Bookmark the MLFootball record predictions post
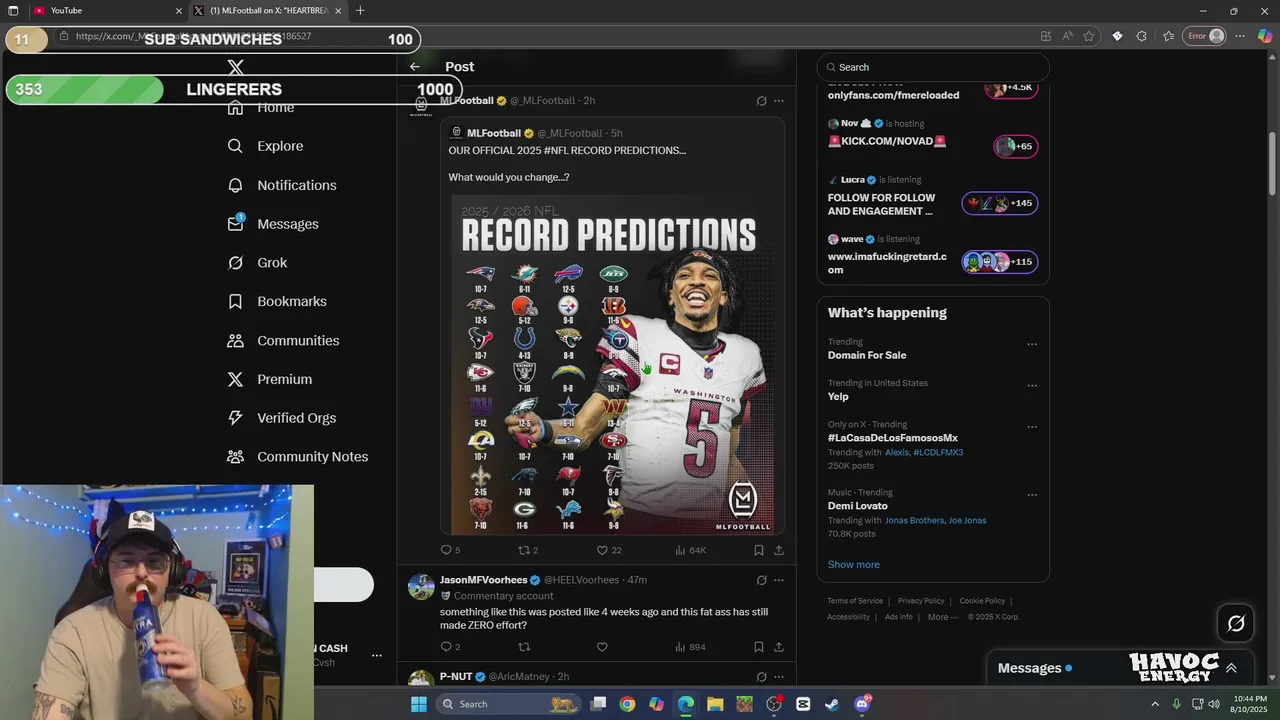The image size is (1280, 720). [x=759, y=550]
